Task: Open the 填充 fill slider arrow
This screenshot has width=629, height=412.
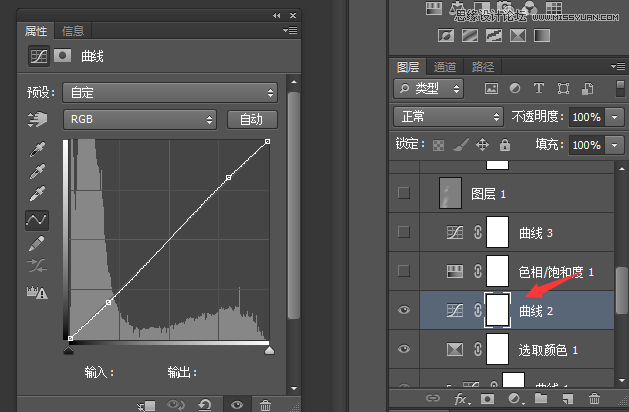Action: pyautogui.click(x=615, y=145)
